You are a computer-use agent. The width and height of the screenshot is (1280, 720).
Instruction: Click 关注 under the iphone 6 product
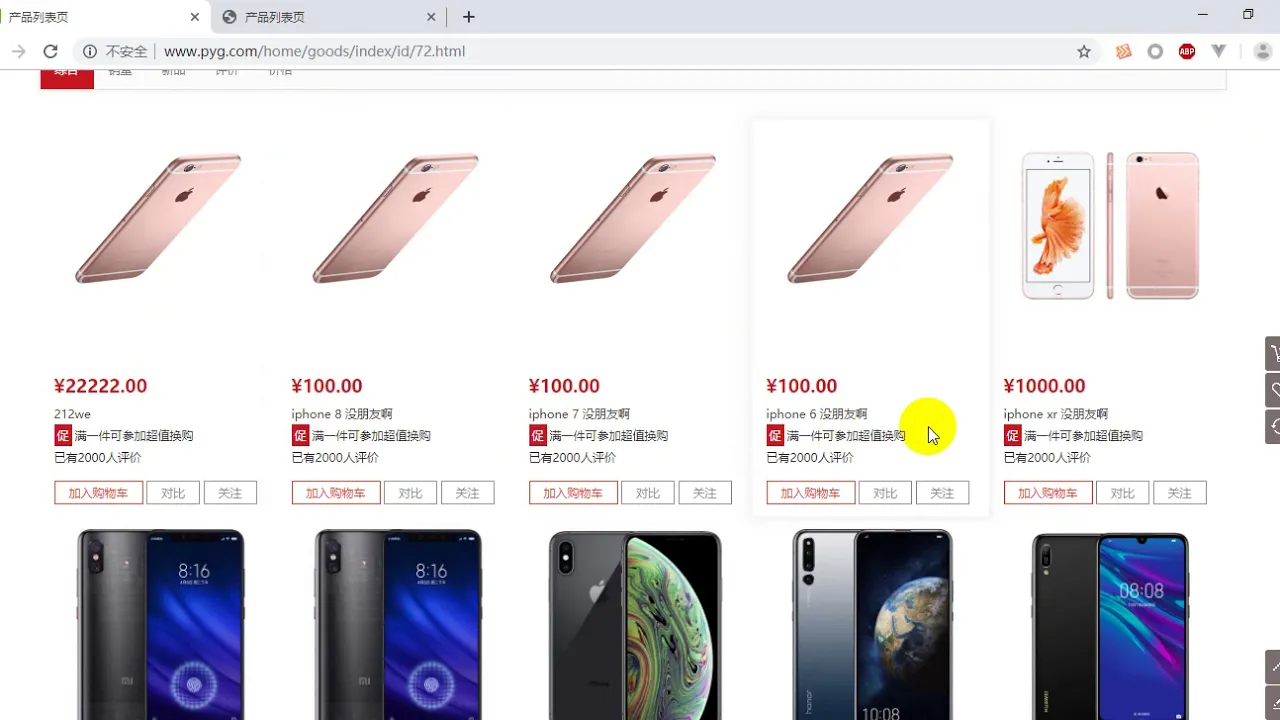coord(943,493)
